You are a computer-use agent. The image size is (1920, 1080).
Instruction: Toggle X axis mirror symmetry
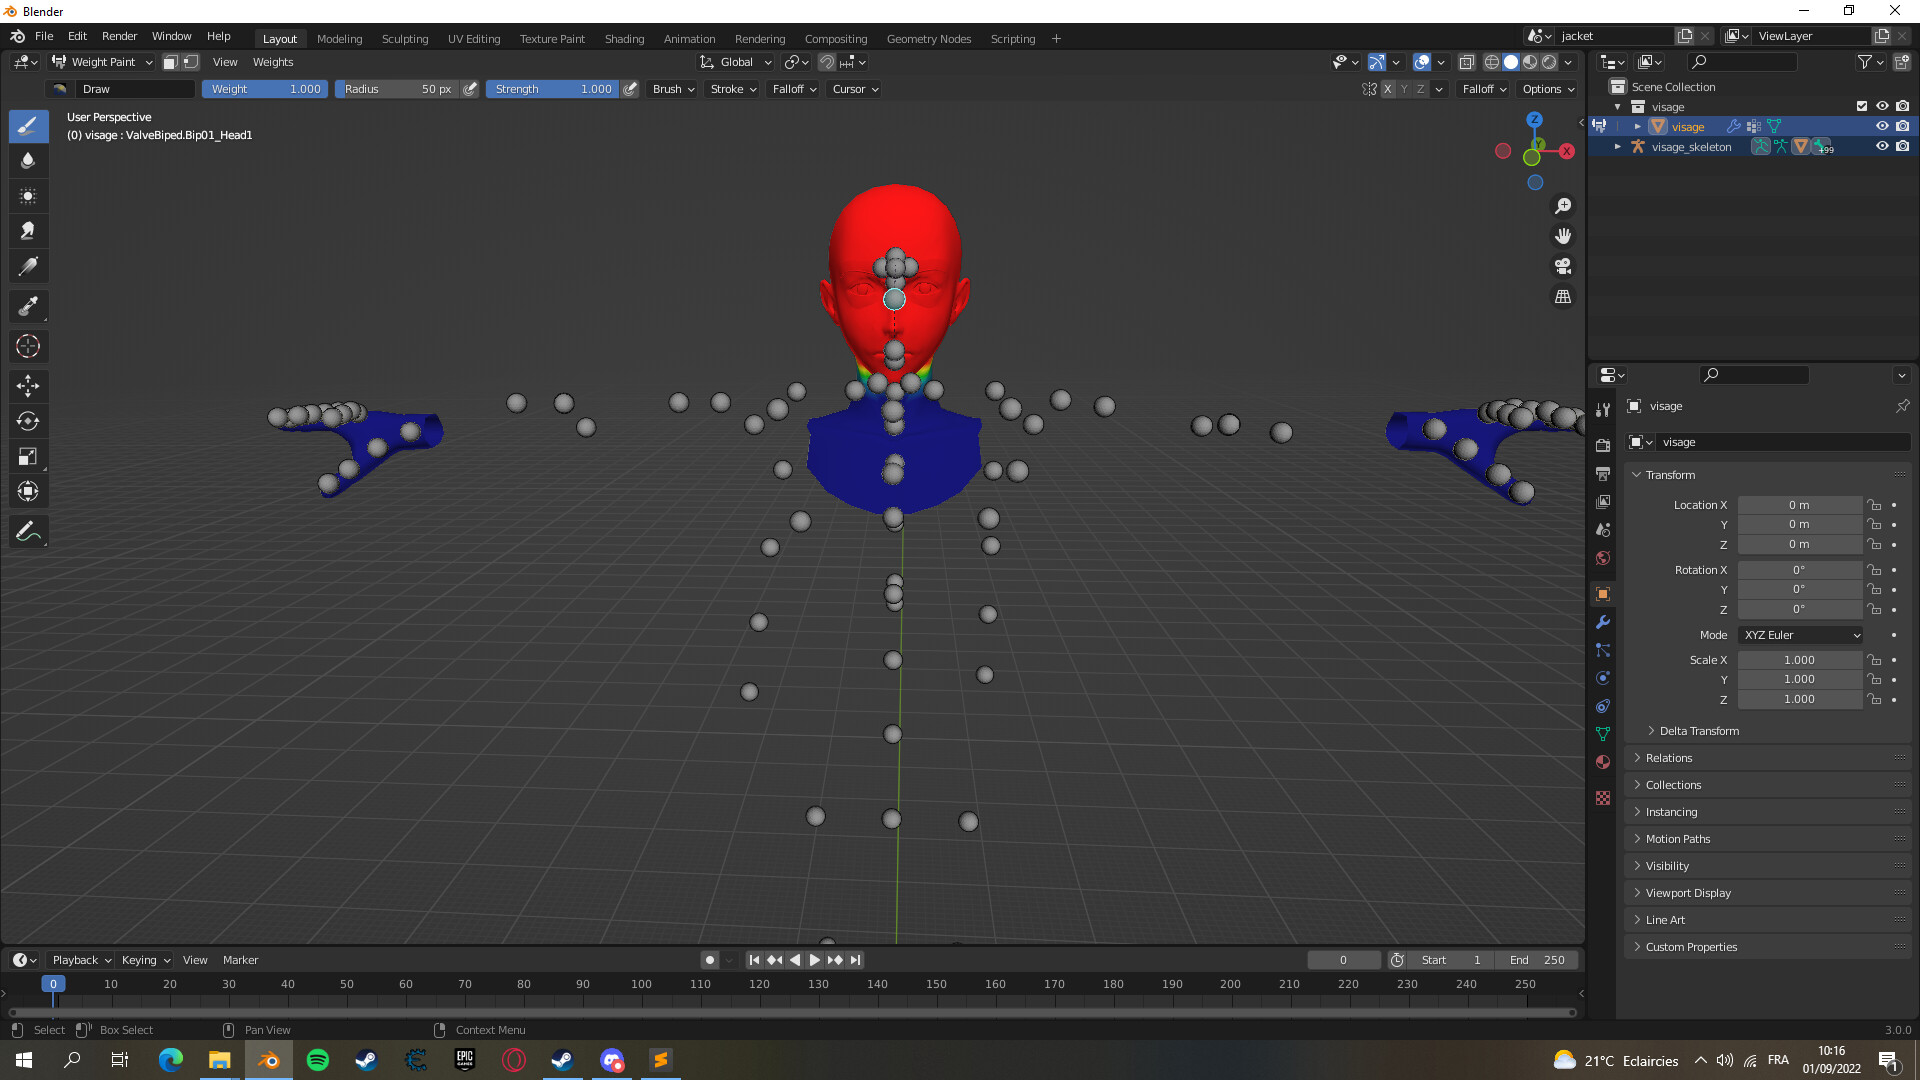tap(1387, 89)
